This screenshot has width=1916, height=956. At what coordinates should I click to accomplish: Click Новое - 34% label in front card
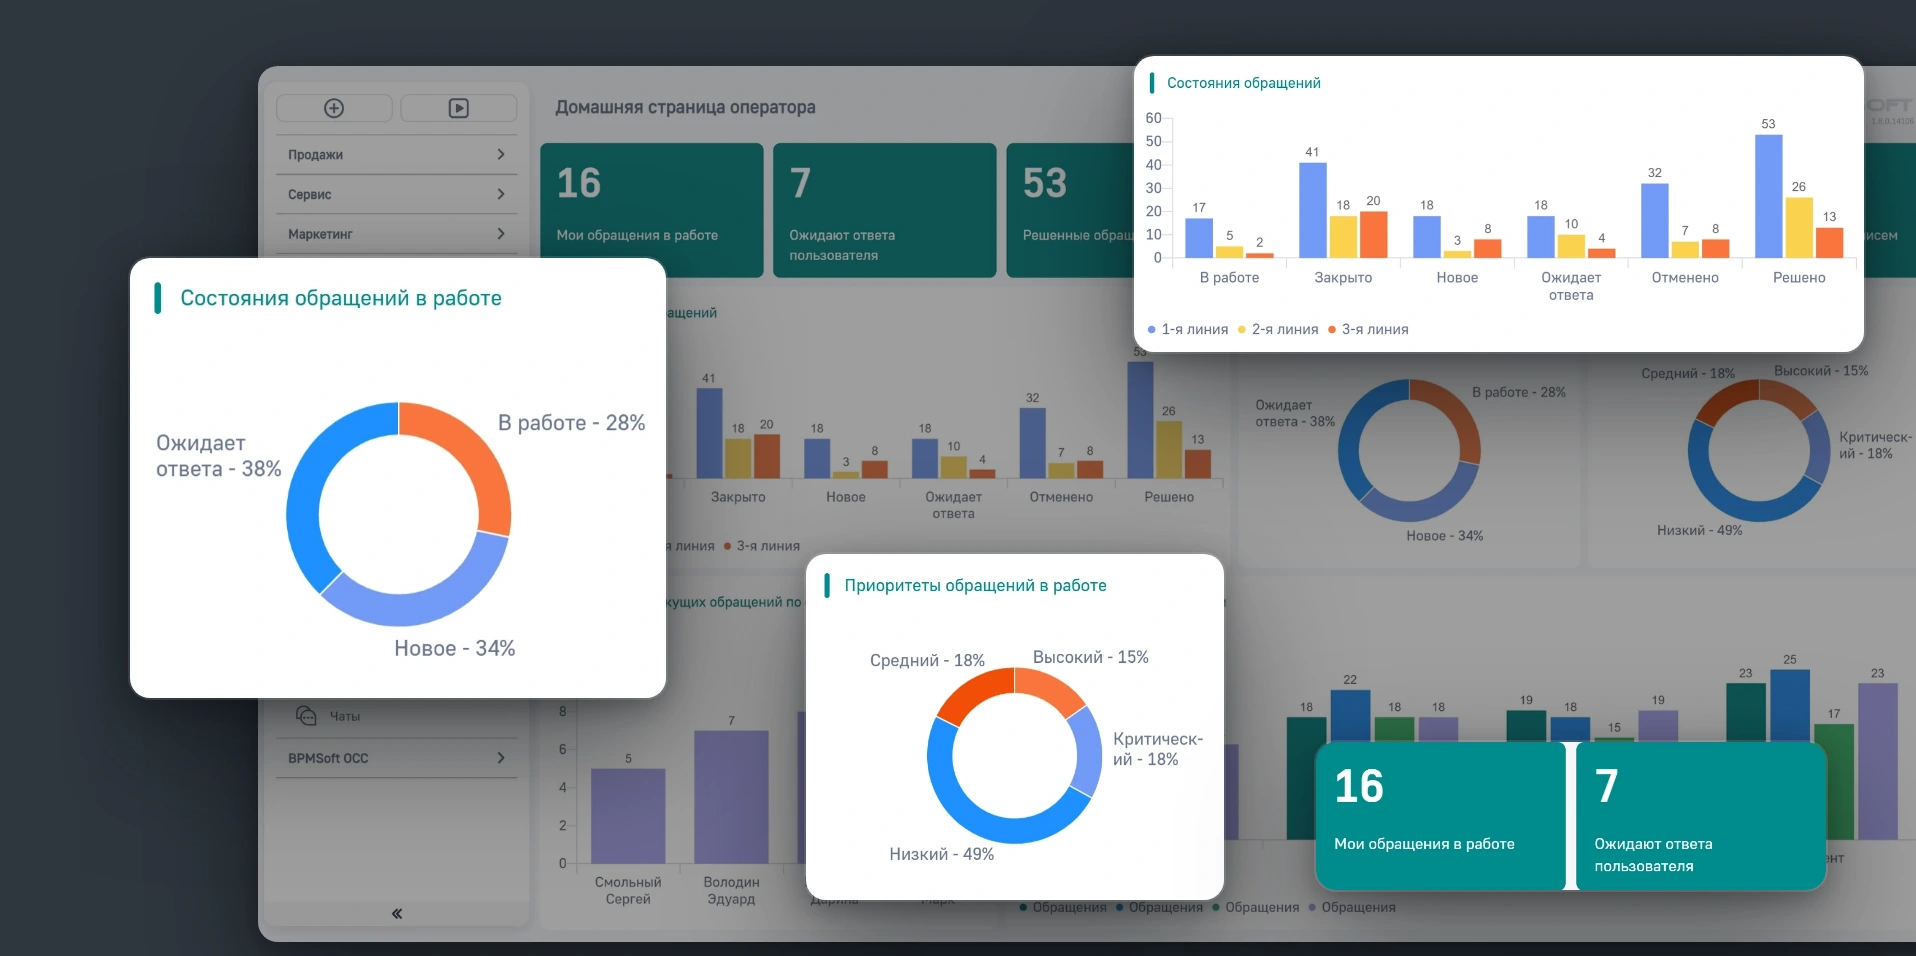pyautogui.click(x=455, y=648)
